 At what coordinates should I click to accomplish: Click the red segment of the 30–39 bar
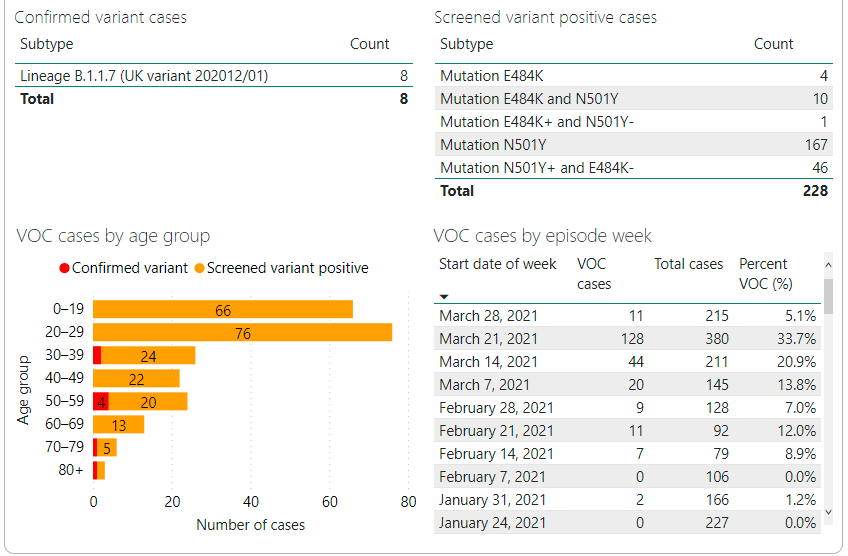click(x=97, y=355)
